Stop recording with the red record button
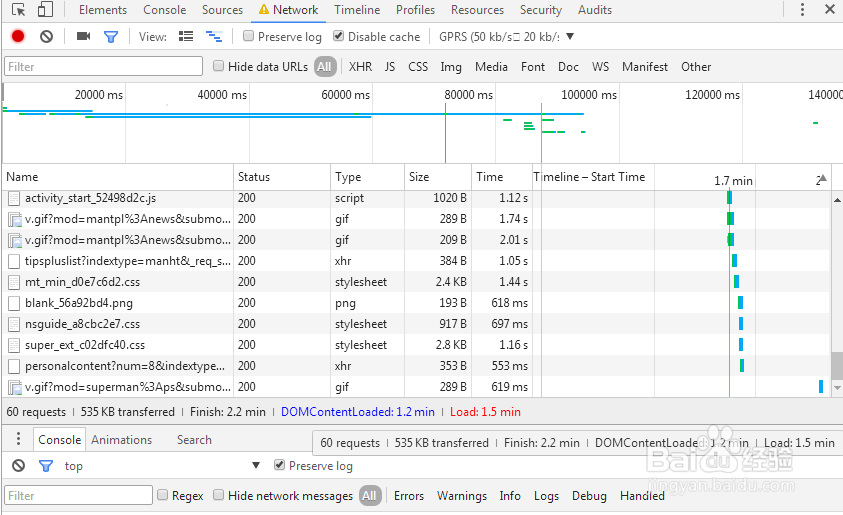The image size is (843, 515). pyautogui.click(x=18, y=36)
